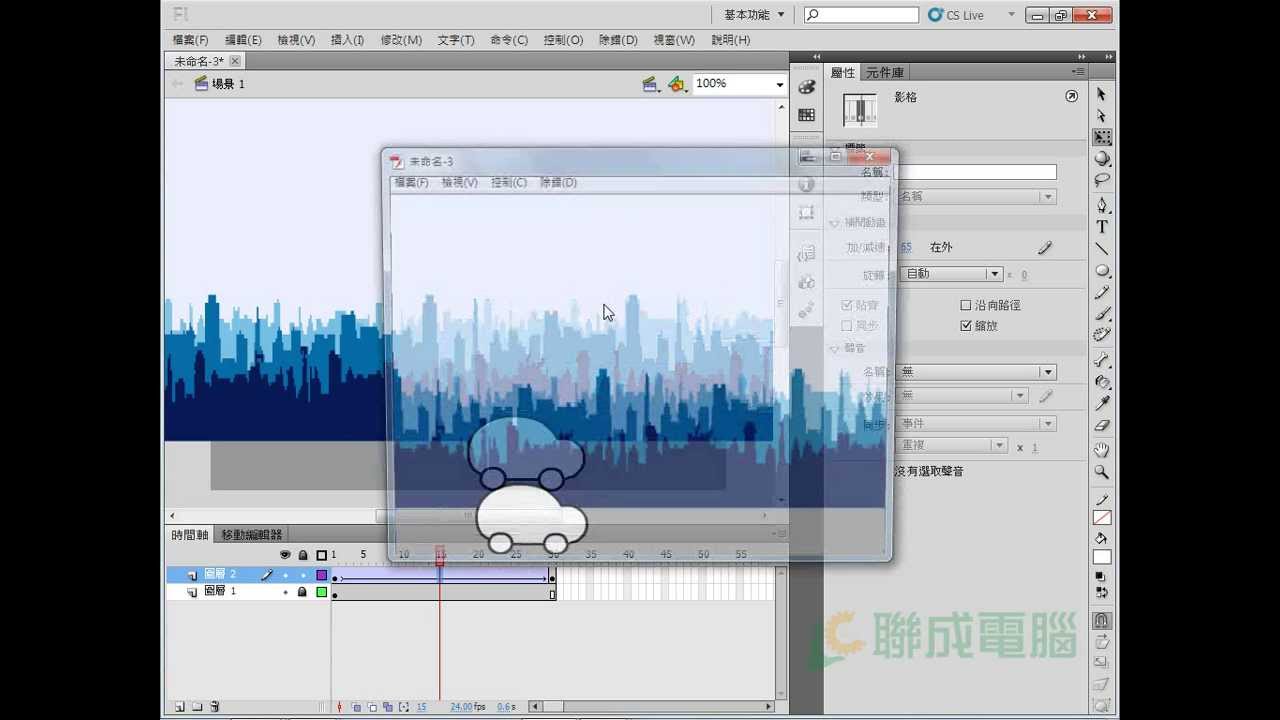Select the Deco tool
Viewport: 1280px width, 720px height.
pos(1101,336)
